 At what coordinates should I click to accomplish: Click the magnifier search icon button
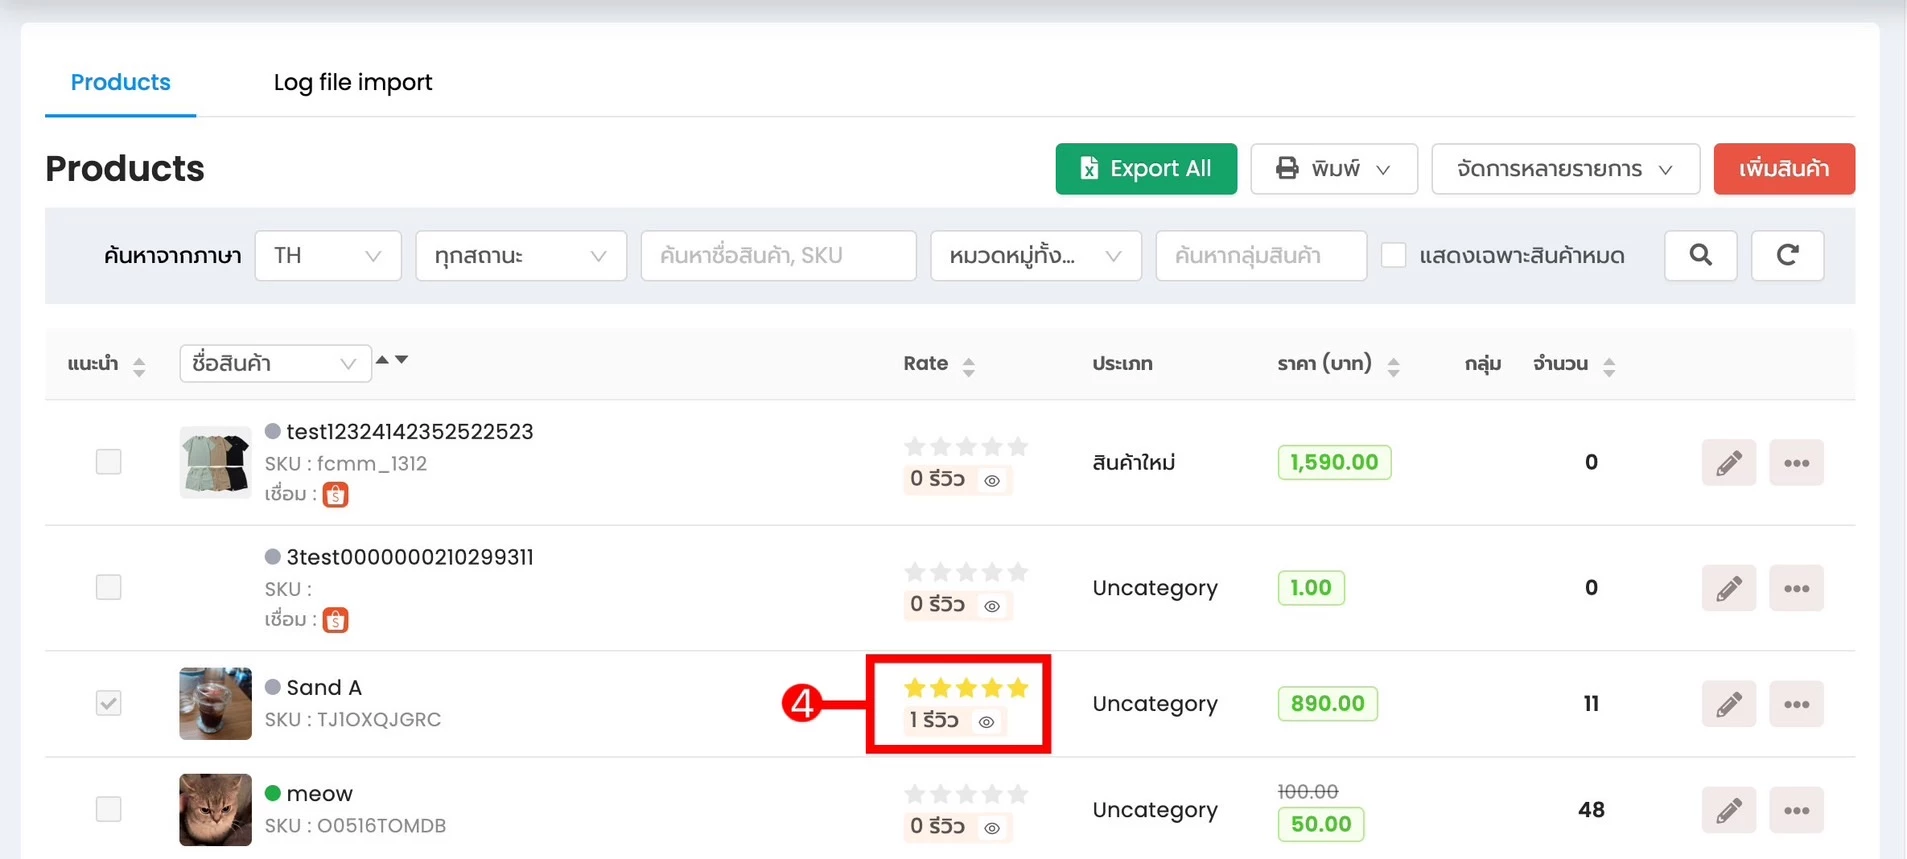point(1700,255)
